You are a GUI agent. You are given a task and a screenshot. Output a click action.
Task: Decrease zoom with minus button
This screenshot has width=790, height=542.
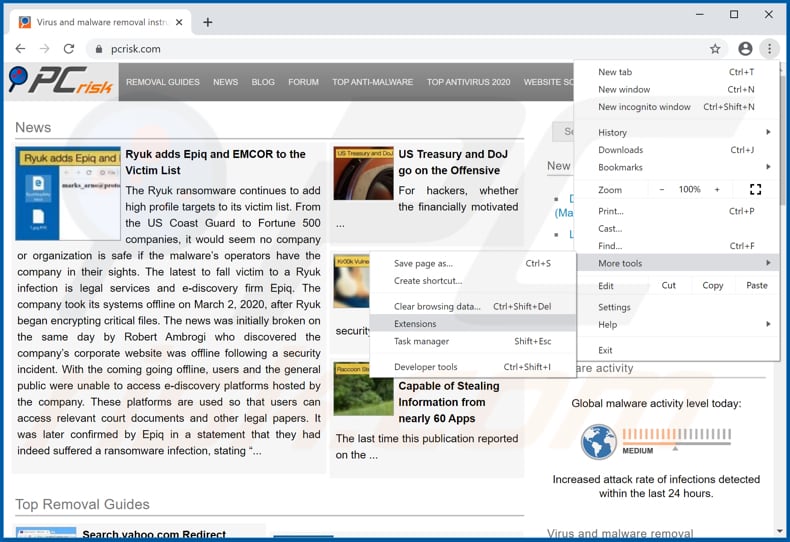(661, 190)
